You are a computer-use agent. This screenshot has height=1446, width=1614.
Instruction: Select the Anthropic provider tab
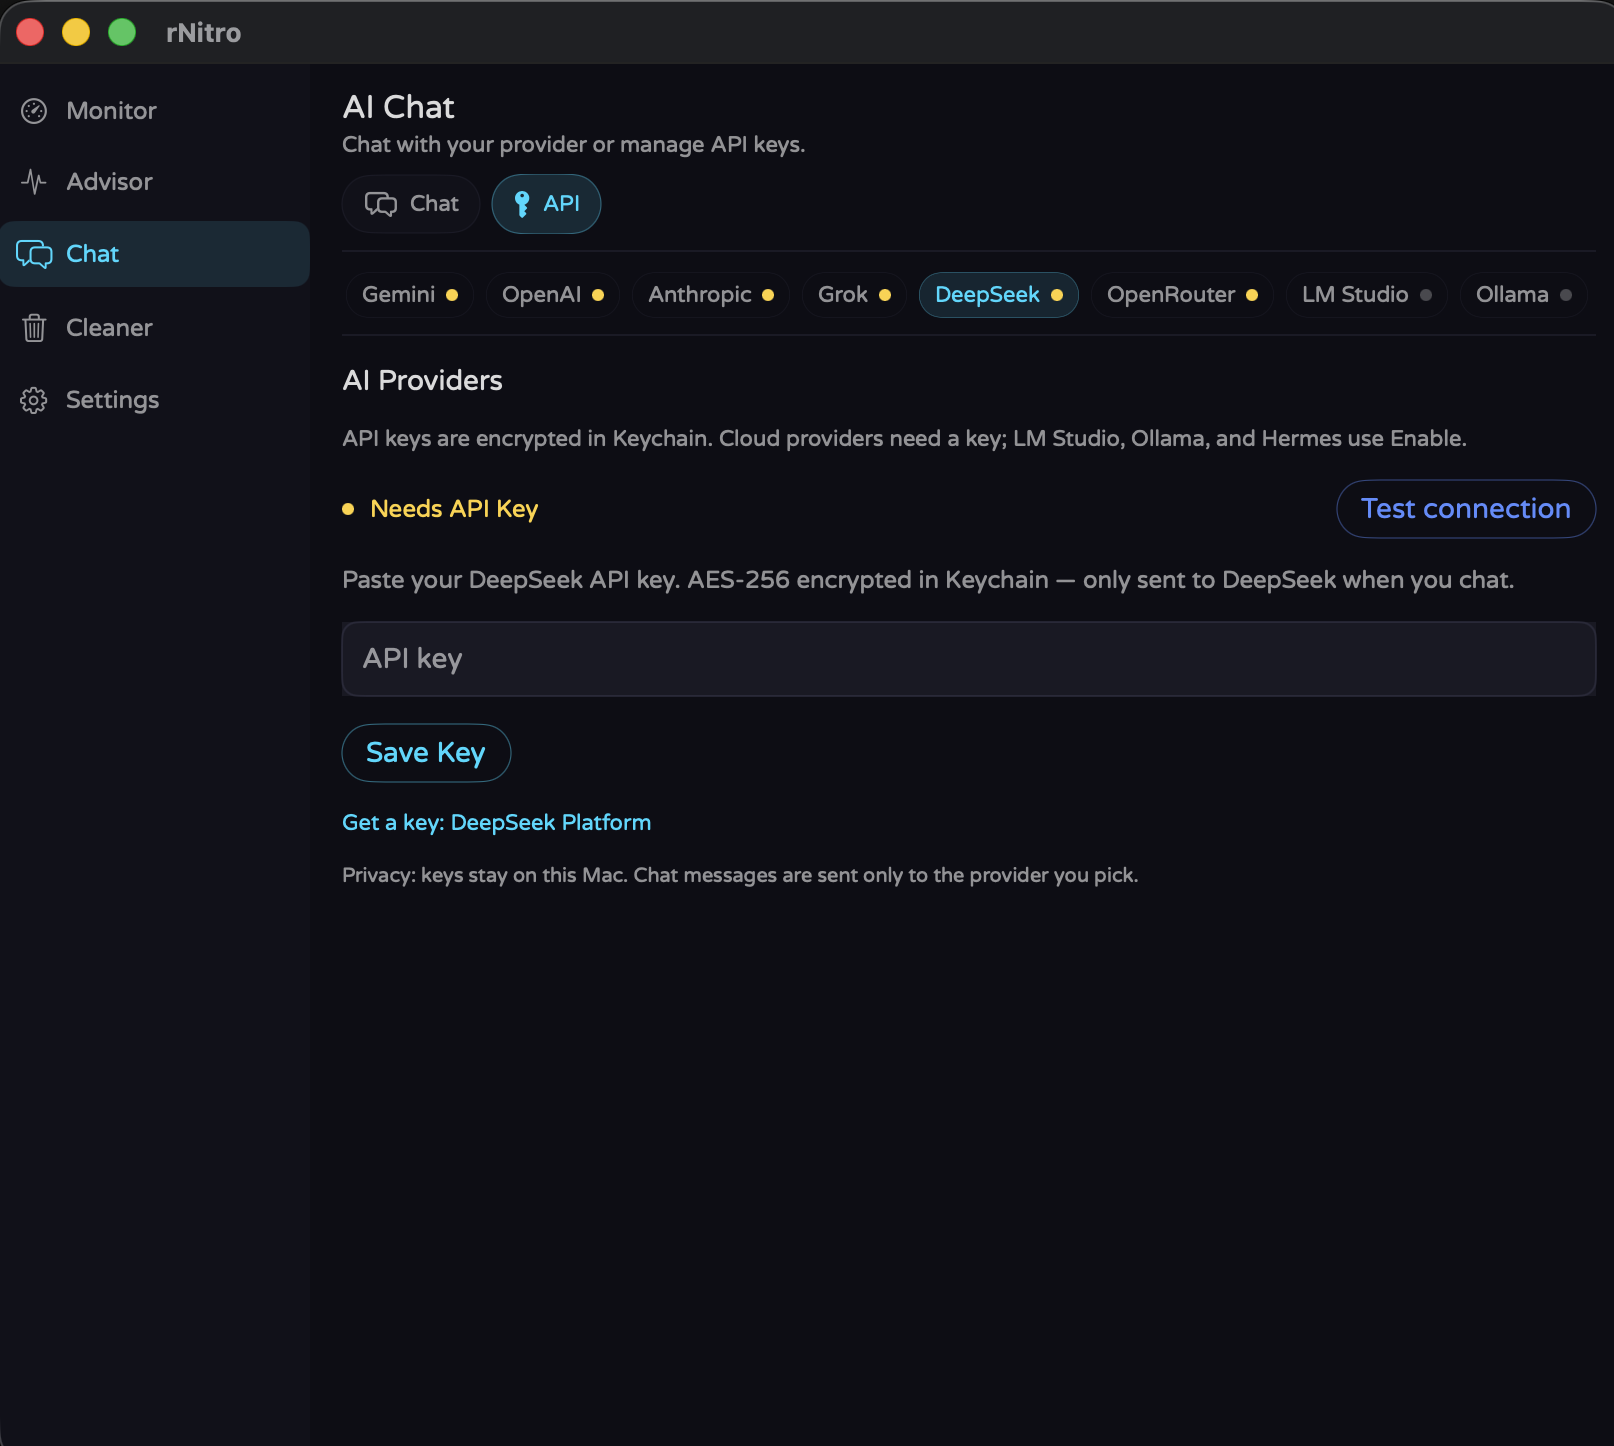pos(711,295)
